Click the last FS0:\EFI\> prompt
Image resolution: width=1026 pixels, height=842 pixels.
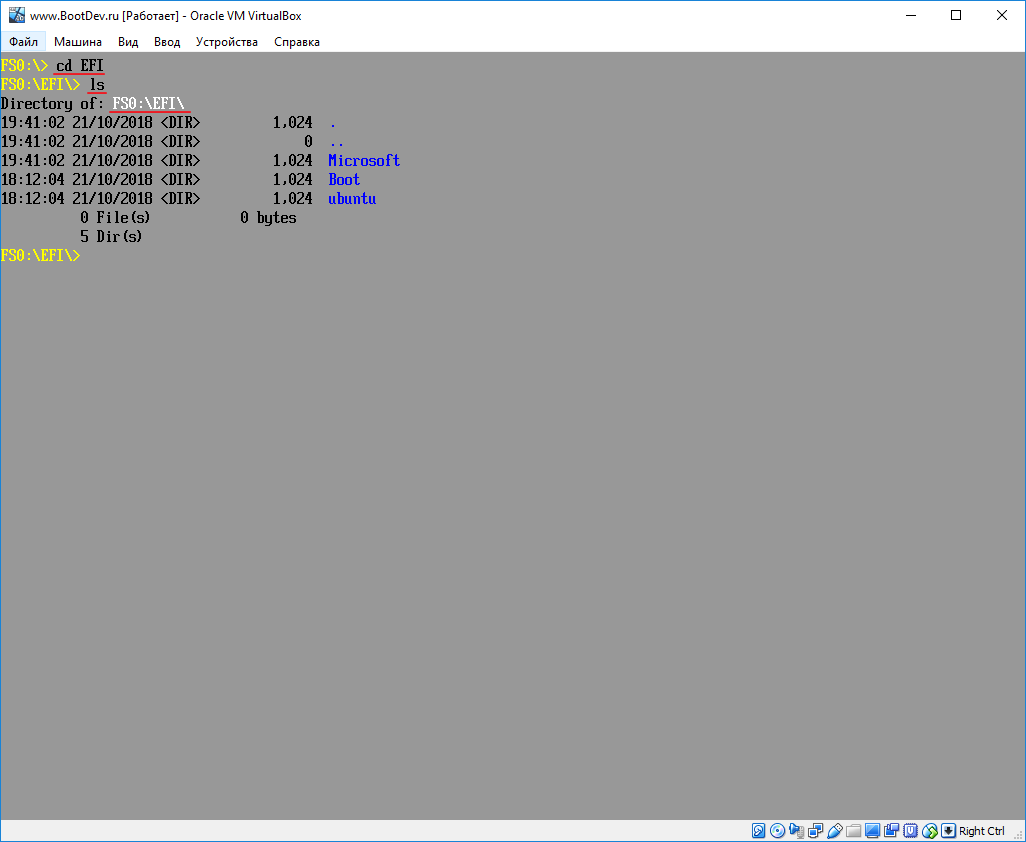41,256
